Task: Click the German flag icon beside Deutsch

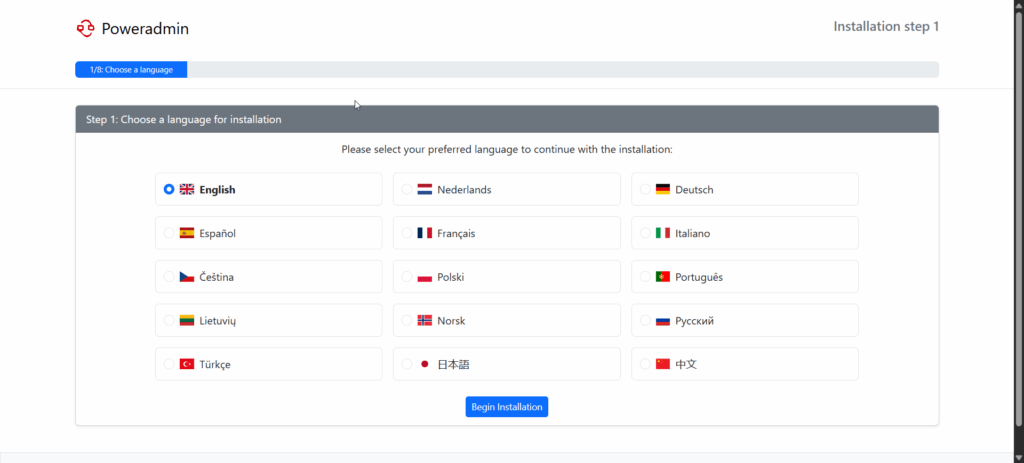Action: (663, 189)
